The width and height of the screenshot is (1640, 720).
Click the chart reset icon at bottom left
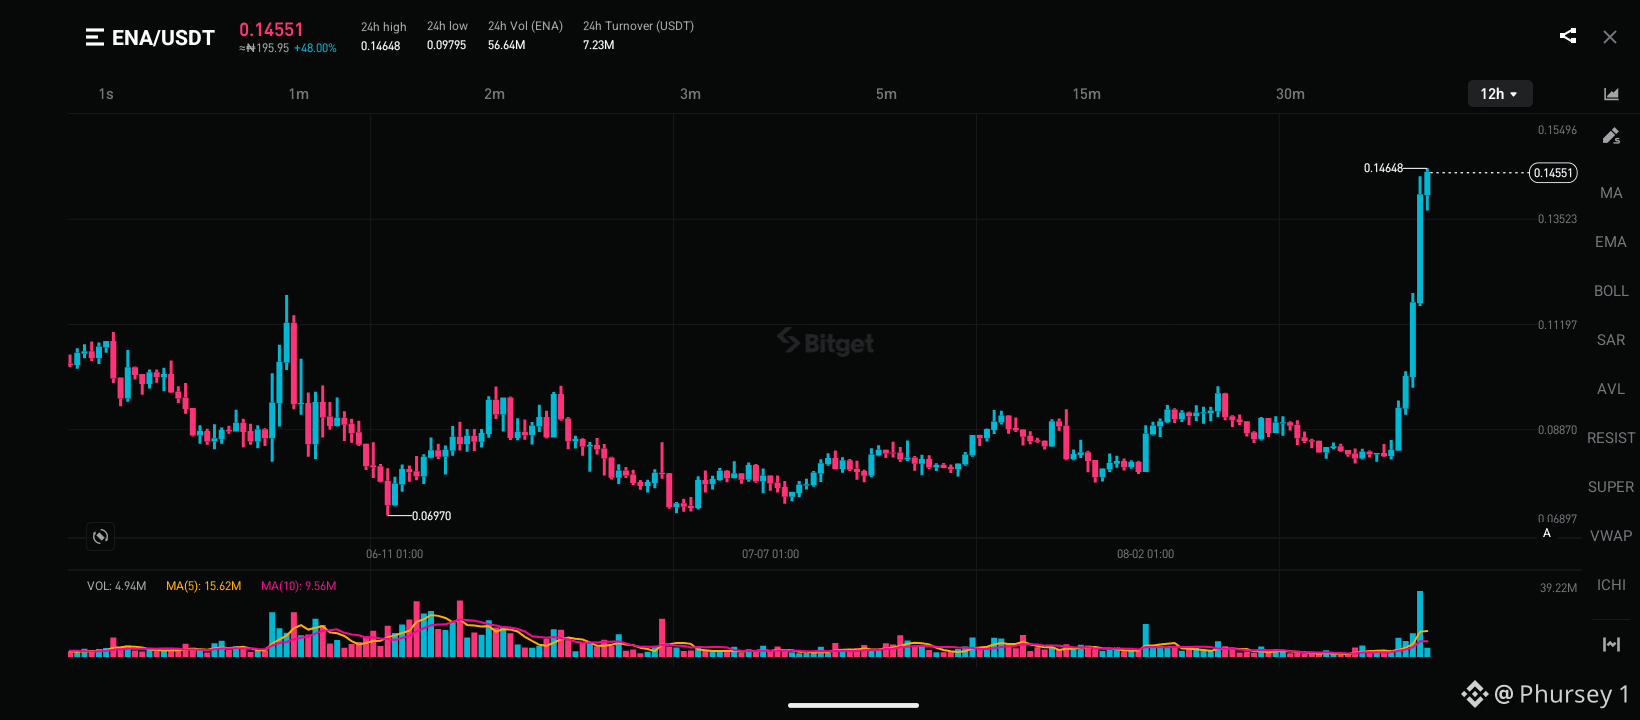pos(100,537)
